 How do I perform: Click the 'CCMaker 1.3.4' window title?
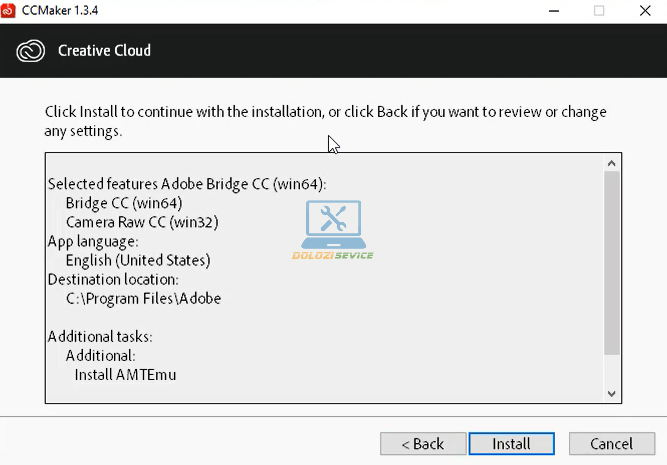coord(60,10)
